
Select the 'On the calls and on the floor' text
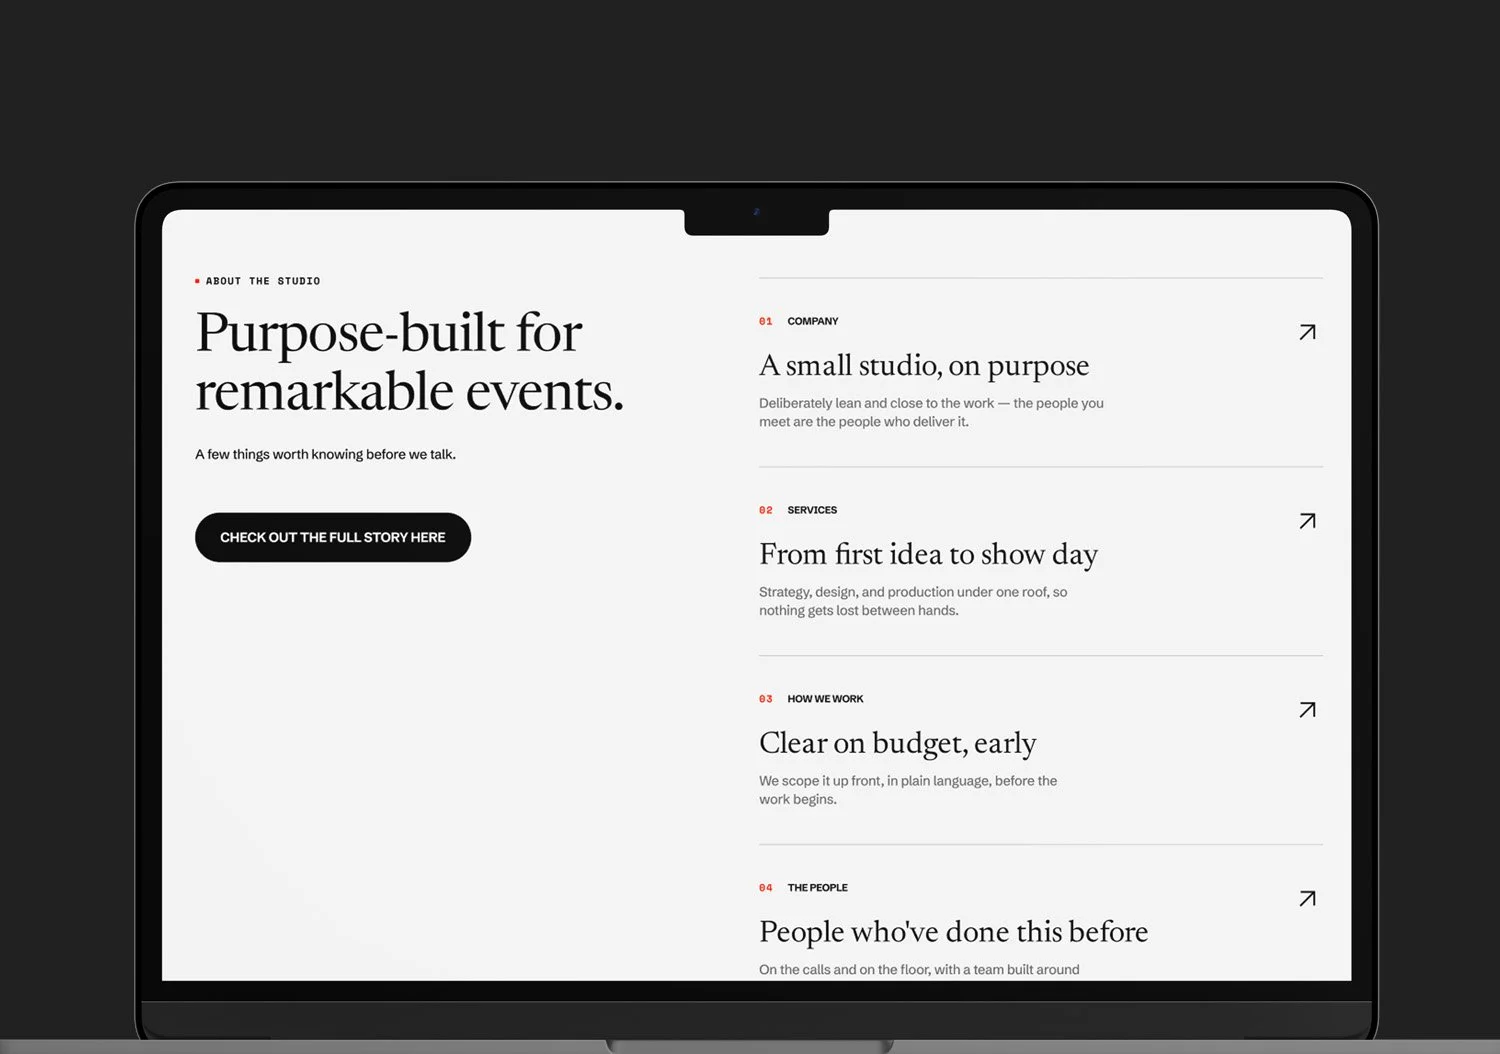pos(919,969)
